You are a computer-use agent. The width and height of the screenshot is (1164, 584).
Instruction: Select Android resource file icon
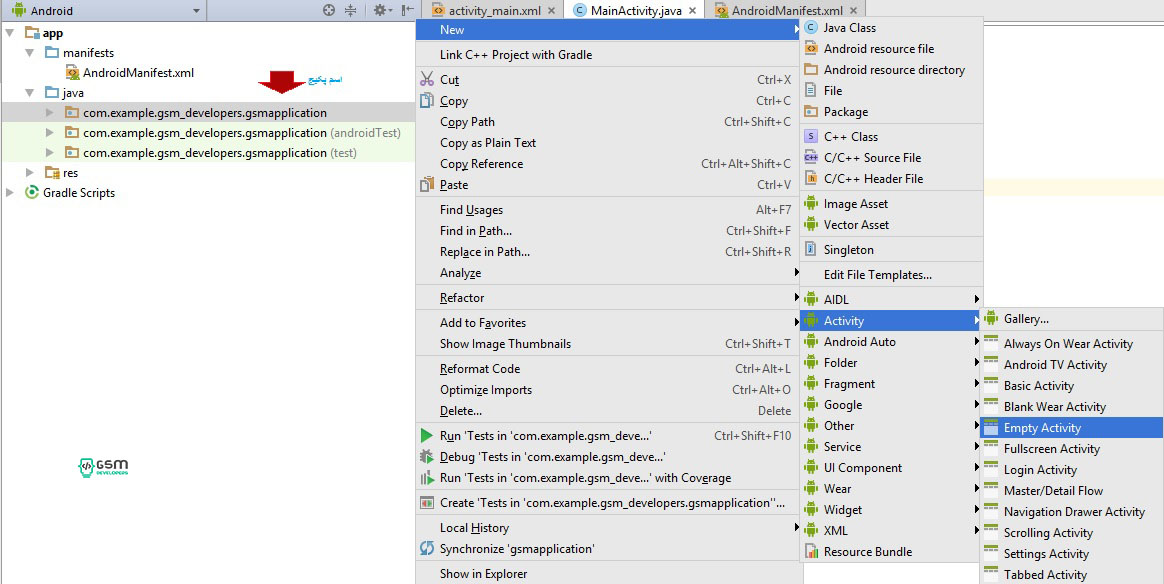(x=811, y=48)
